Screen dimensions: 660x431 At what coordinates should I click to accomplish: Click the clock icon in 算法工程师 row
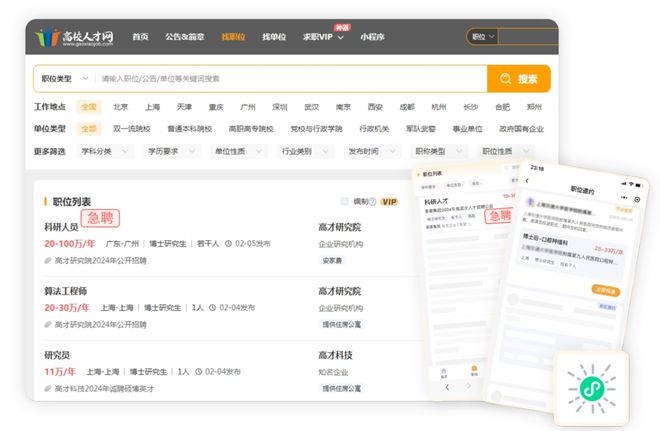[x=213, y=308]
